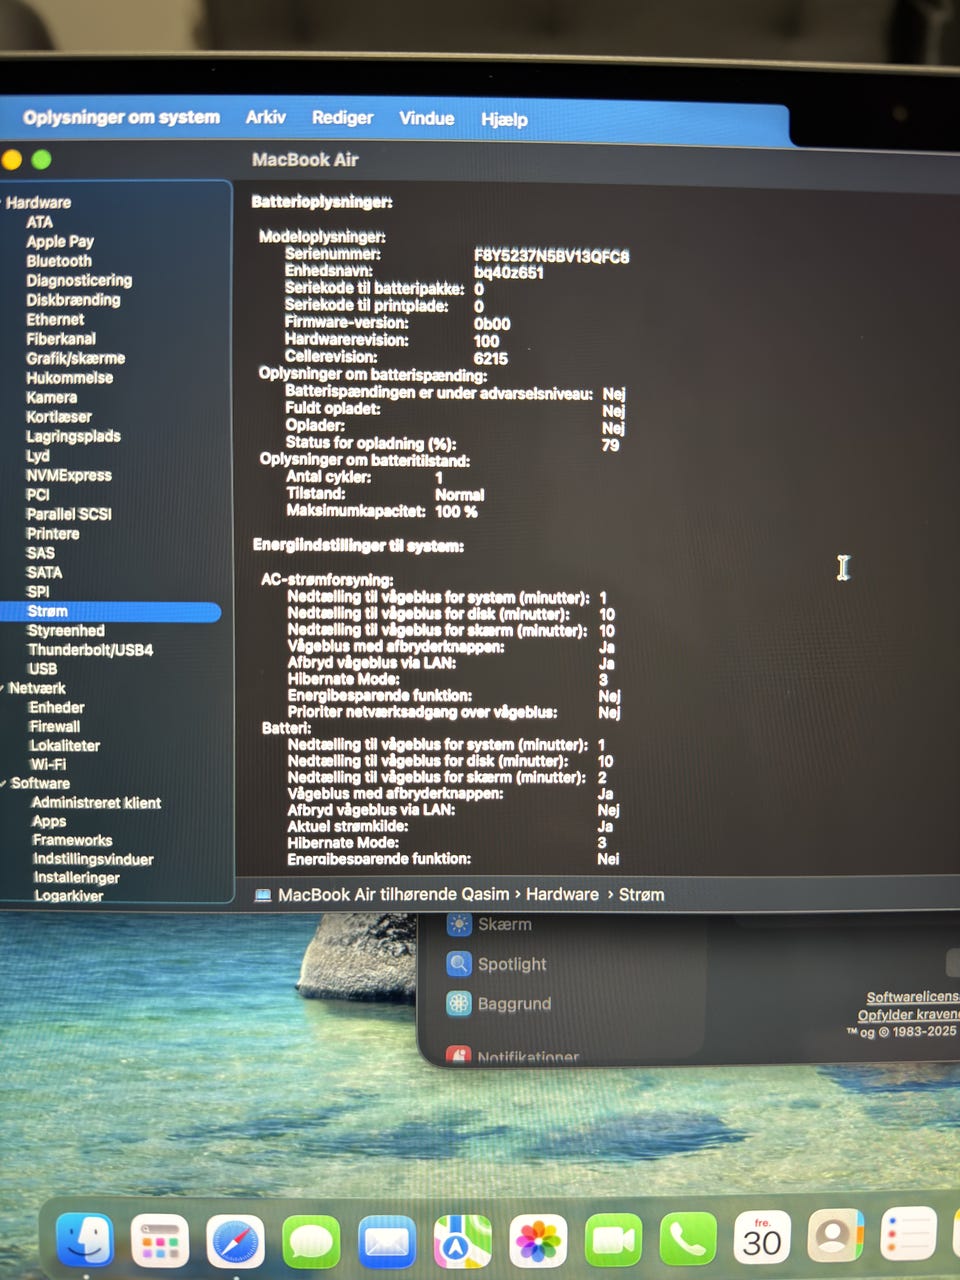Open the Vindue menu
Image resolution: width=960 pixels, height=1280 pixels.
(427, 118)
